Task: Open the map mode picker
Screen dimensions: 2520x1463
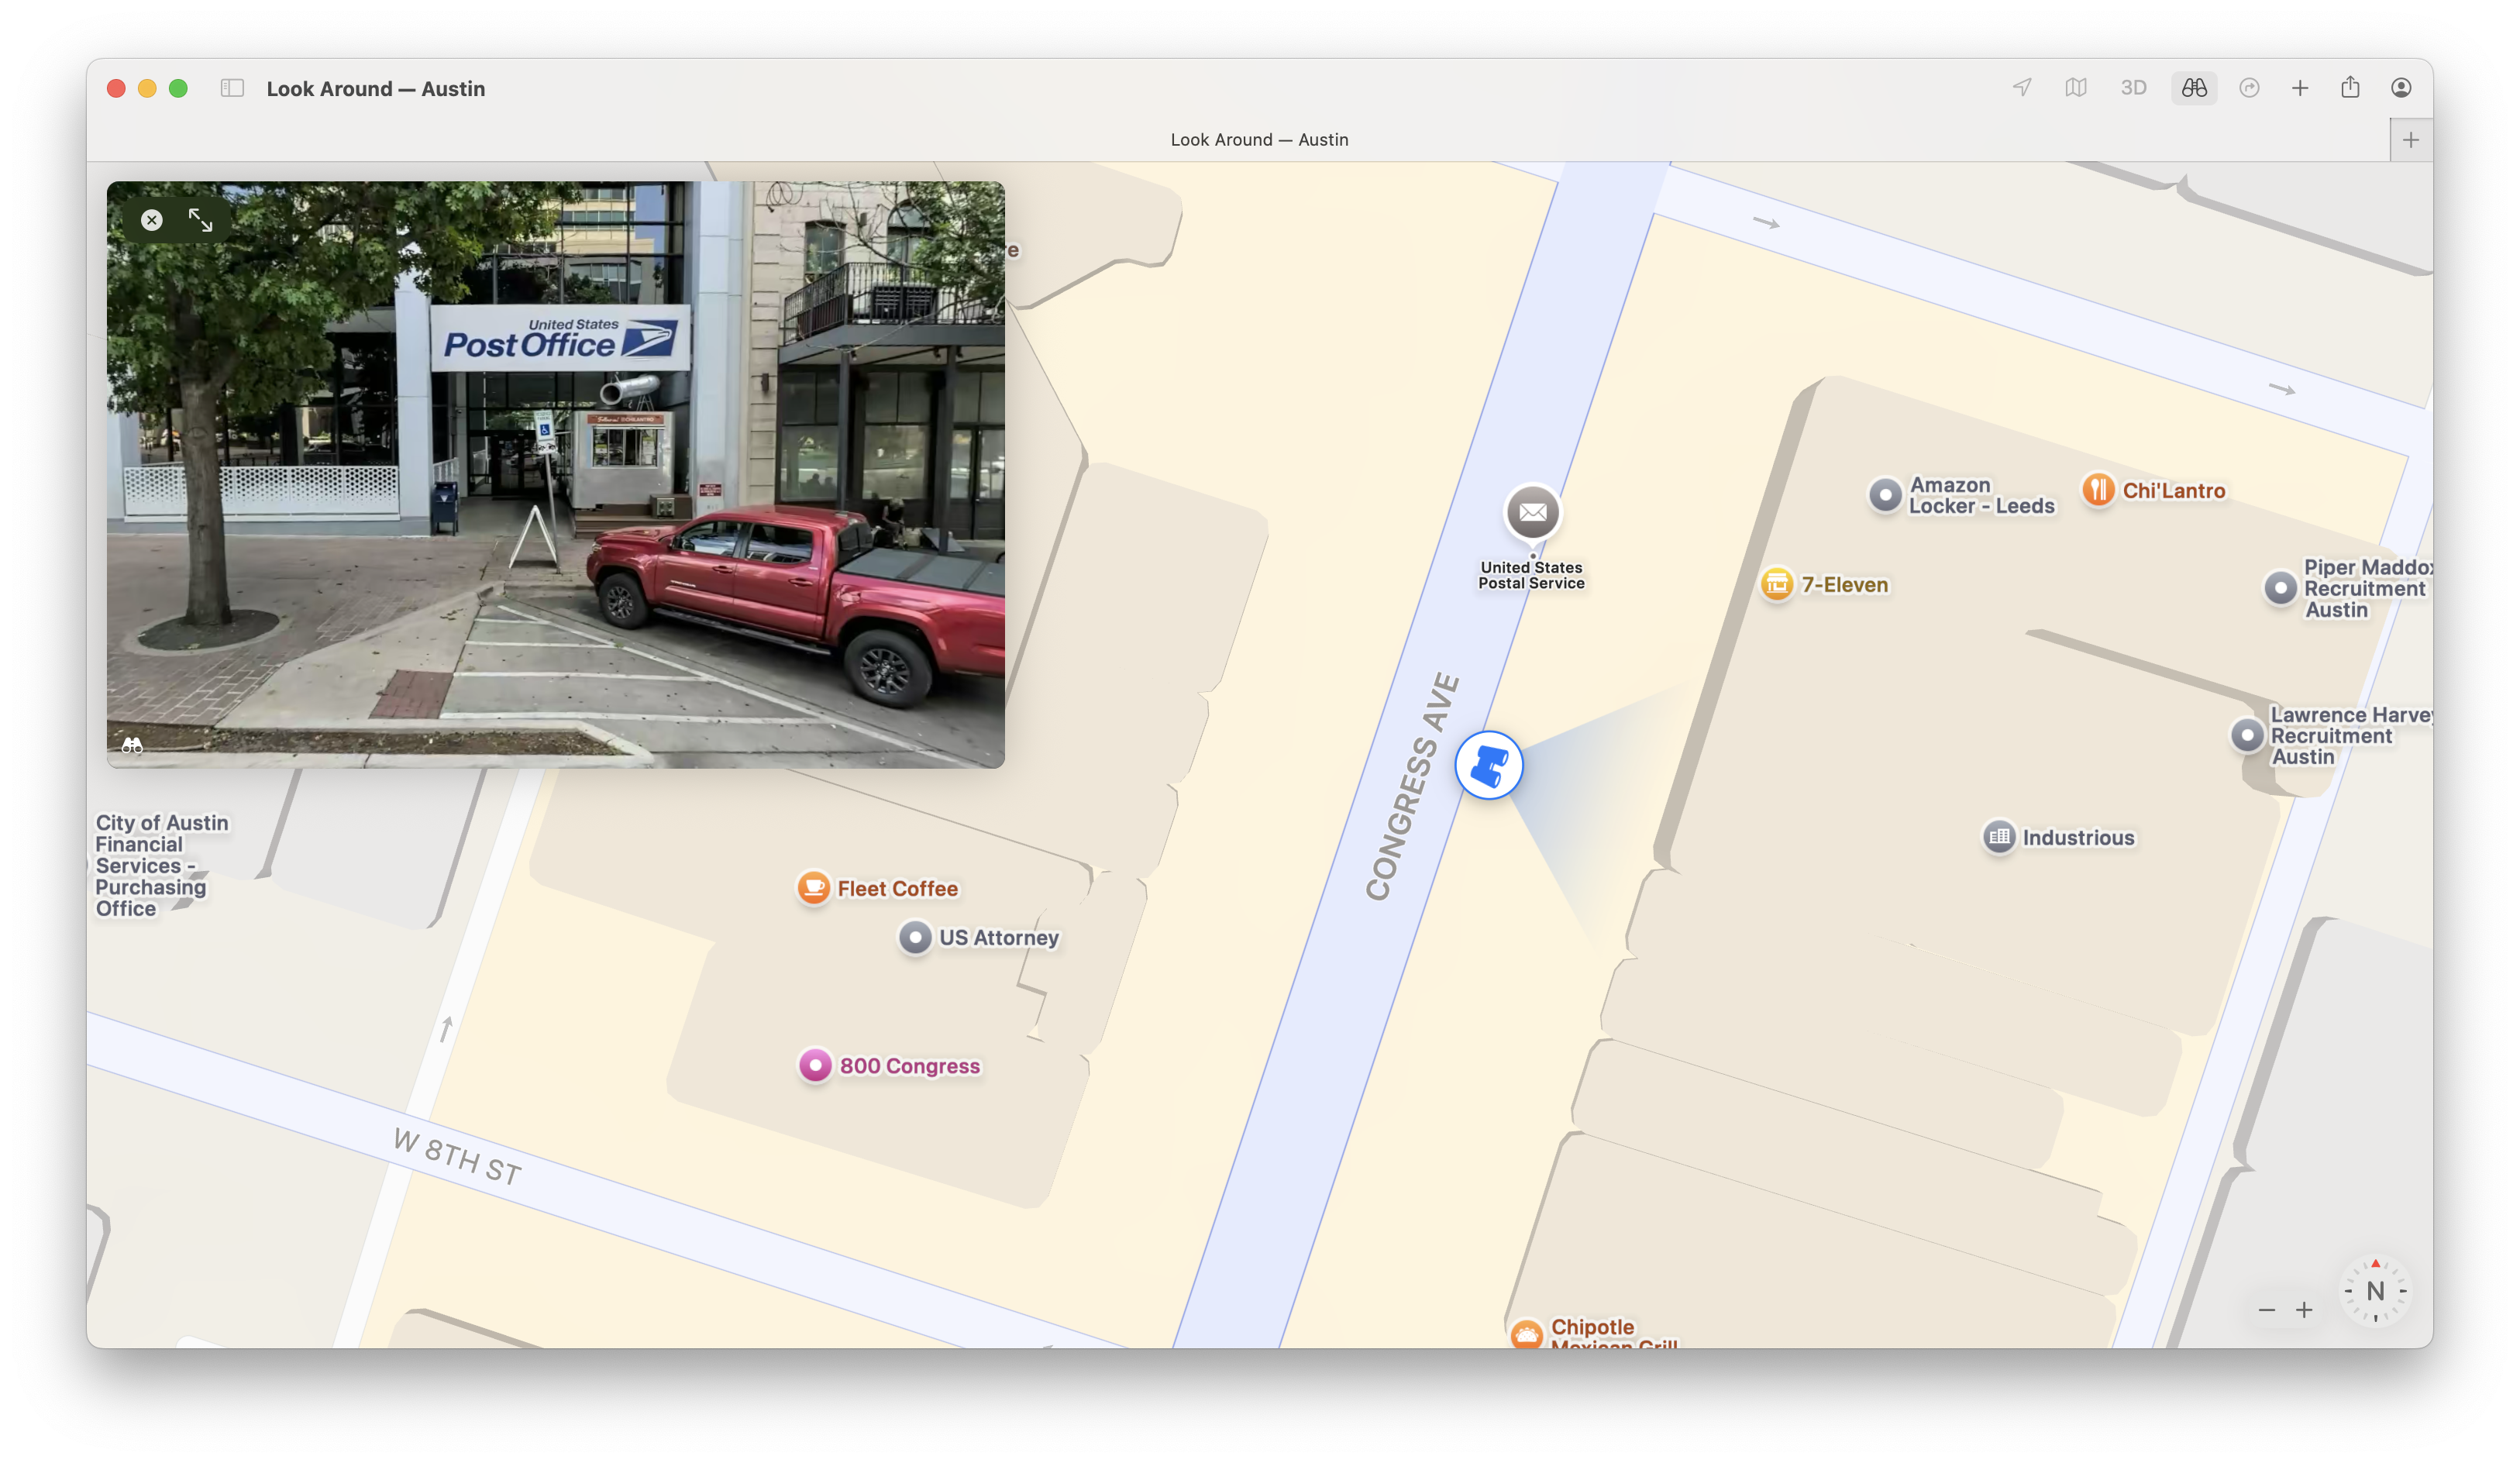Action: click(x=2076, y=88)
